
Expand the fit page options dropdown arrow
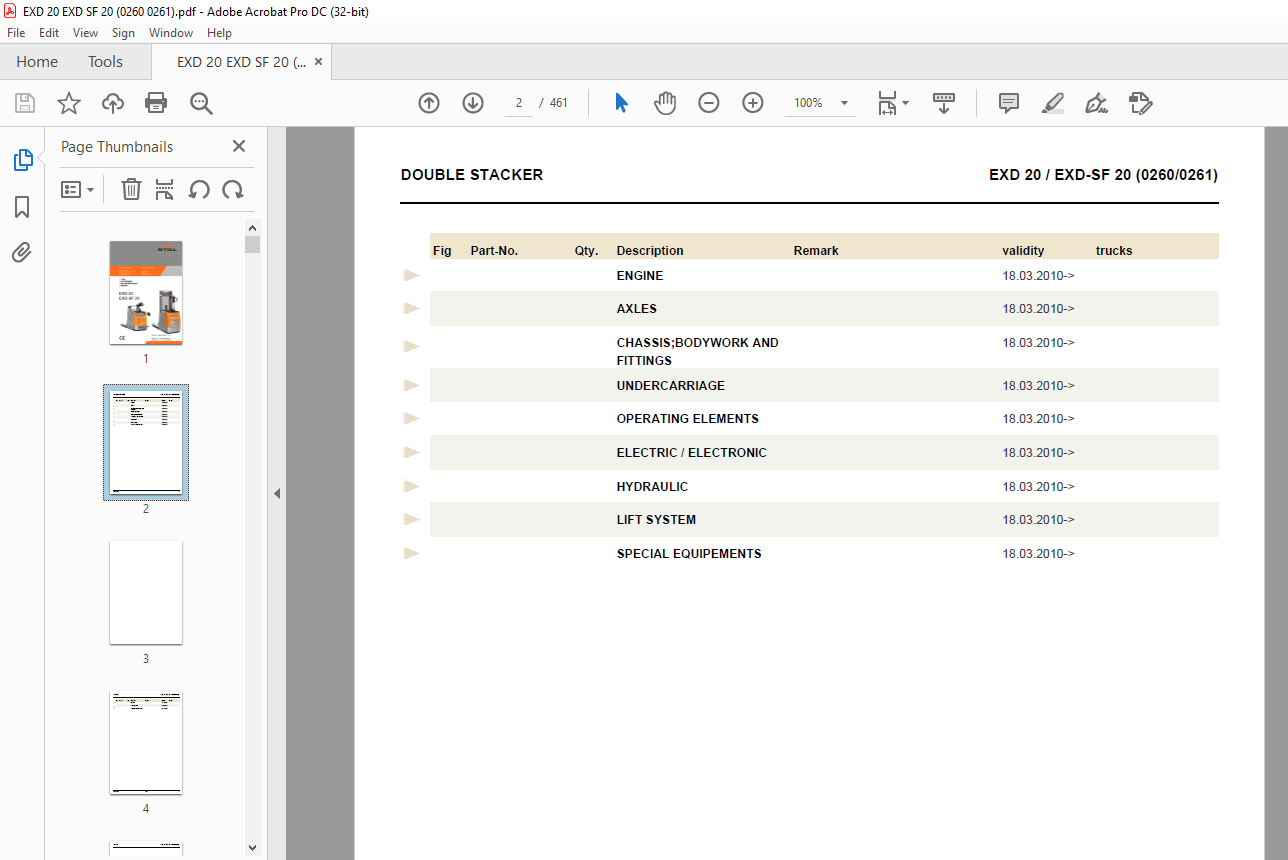(905, 103)
